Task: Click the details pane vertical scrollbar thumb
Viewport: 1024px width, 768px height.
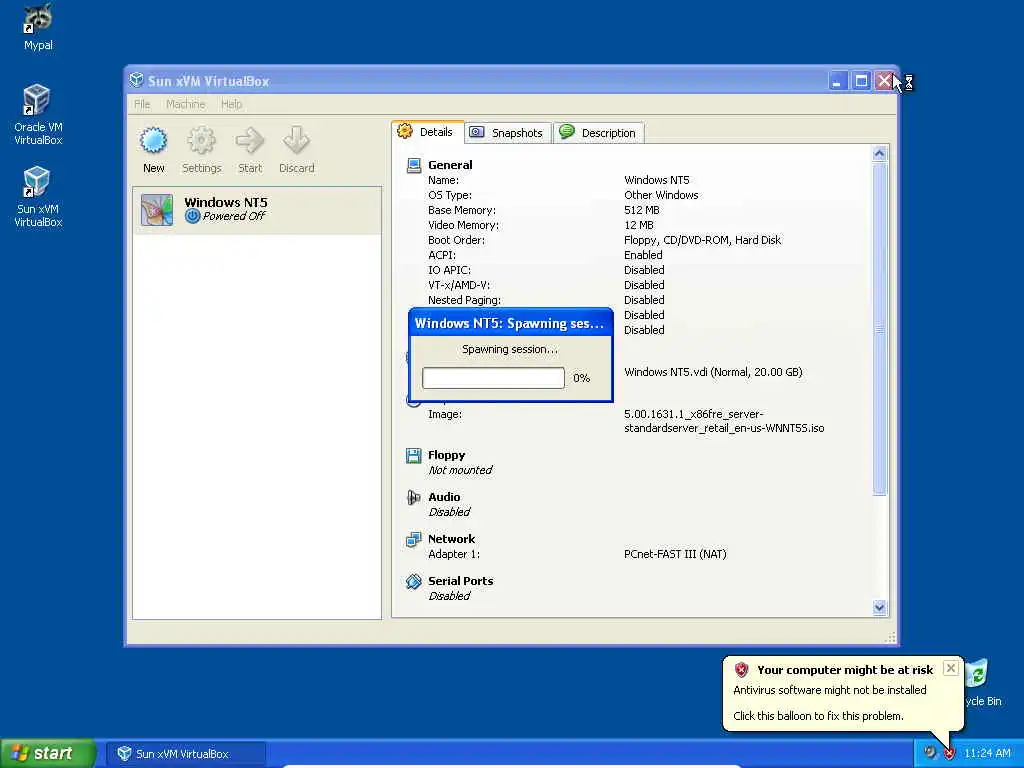Action: pos(879,328)
